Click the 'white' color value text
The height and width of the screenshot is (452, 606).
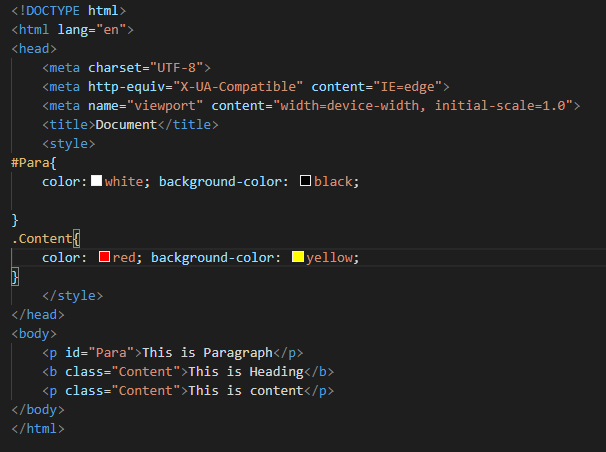pyautogui.click(x=124, y=182)
